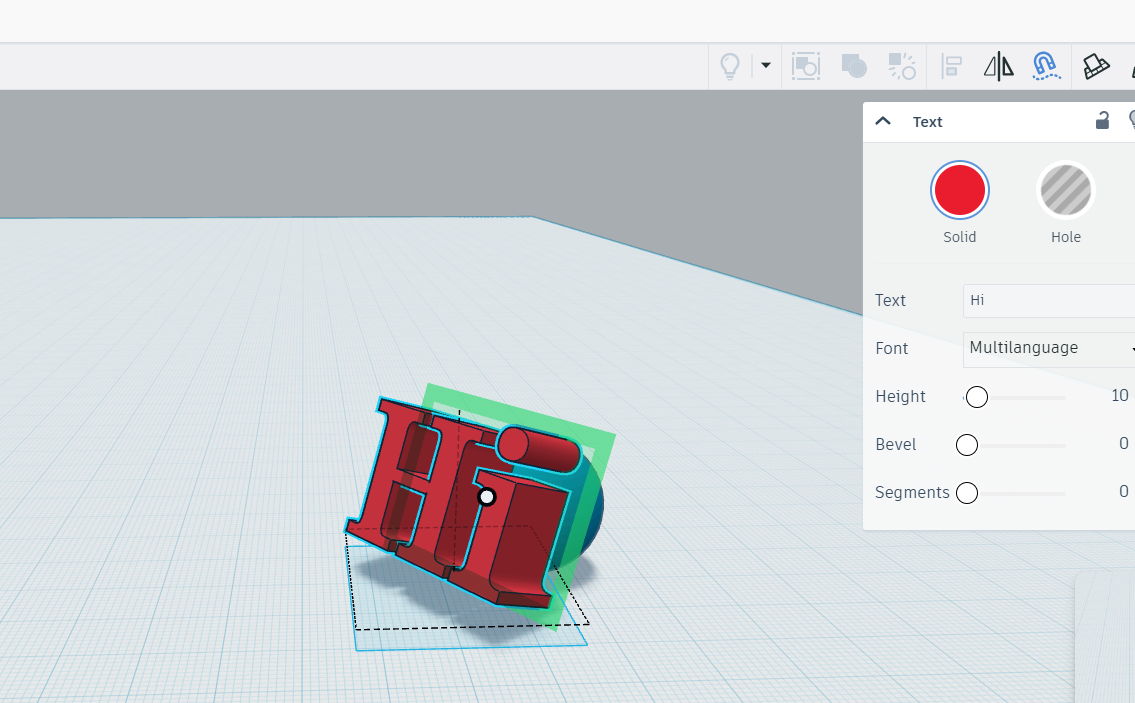Set the shape to Hole

1066,190
